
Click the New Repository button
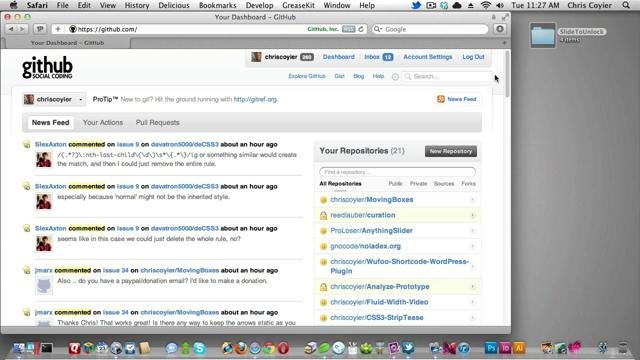(x=451, y=151)
